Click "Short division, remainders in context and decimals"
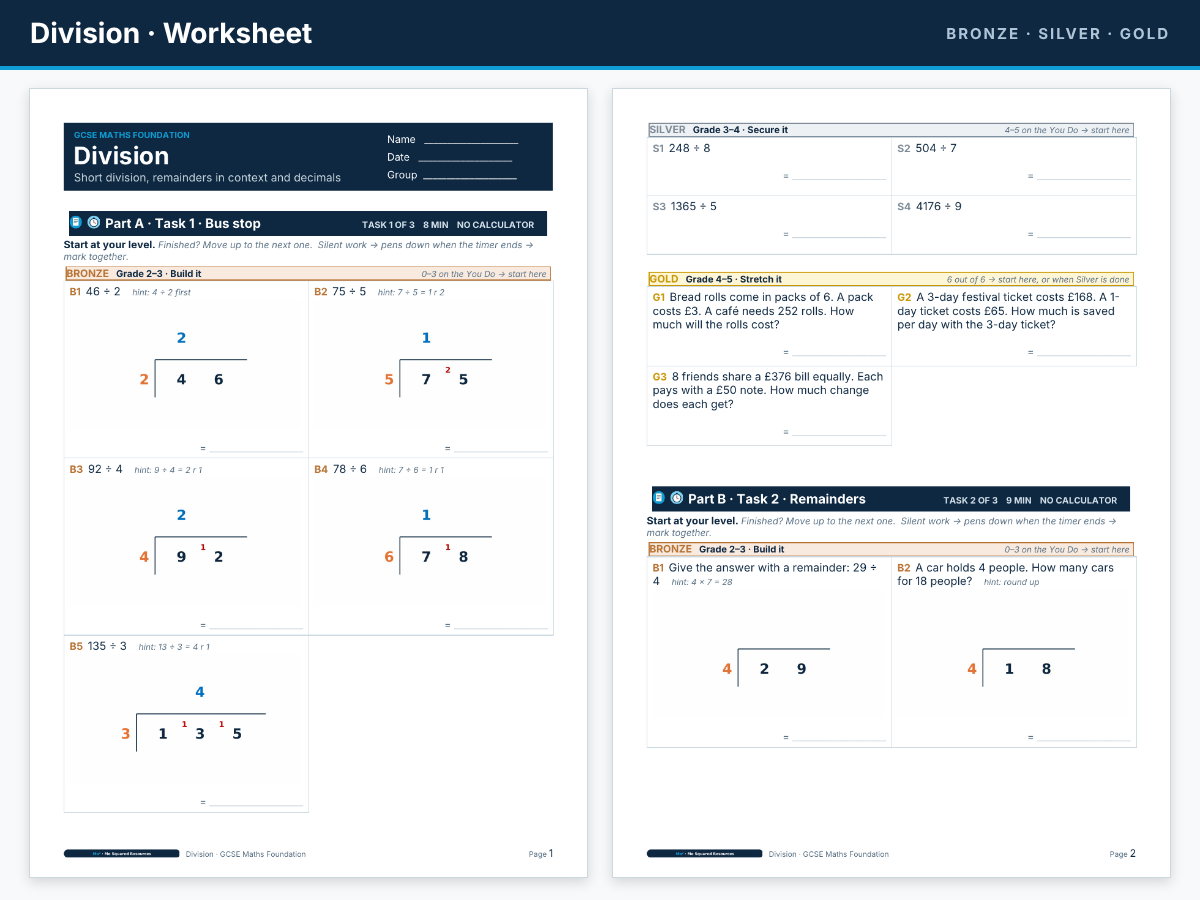Screen dimensions: 1200x900 tap(207, 178)
